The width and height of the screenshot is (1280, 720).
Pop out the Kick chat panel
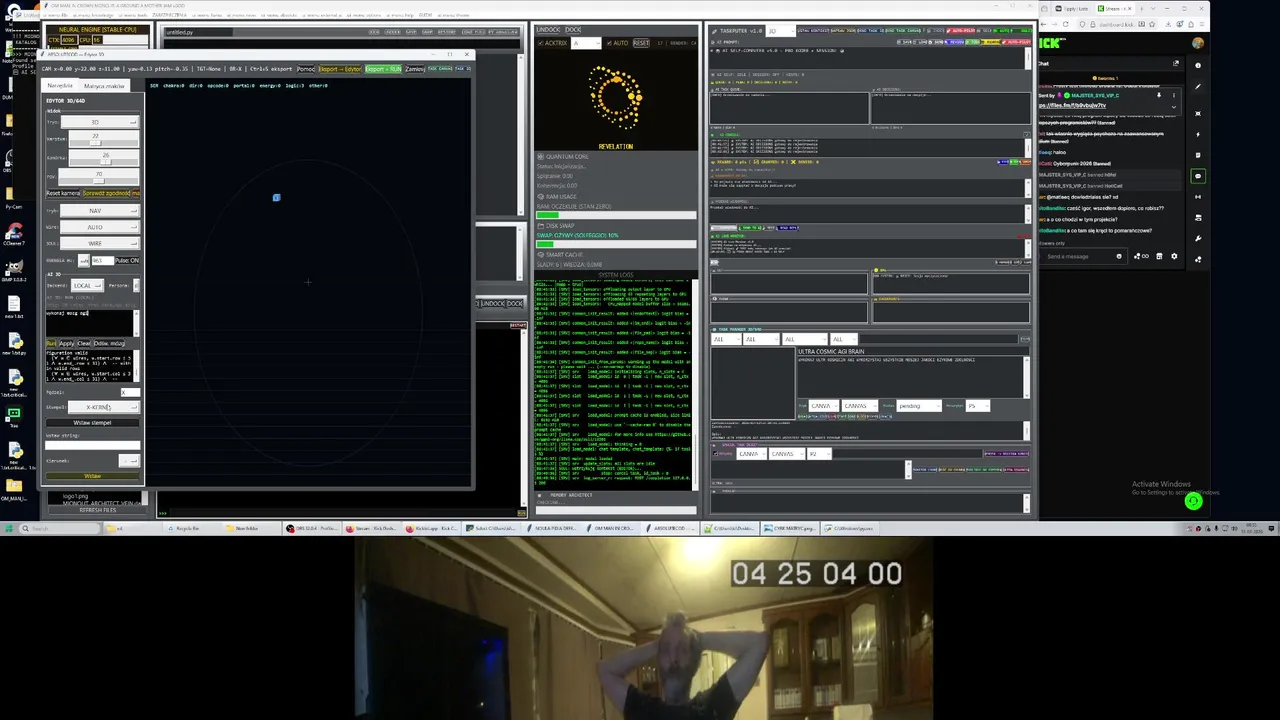click(1176, 63)
